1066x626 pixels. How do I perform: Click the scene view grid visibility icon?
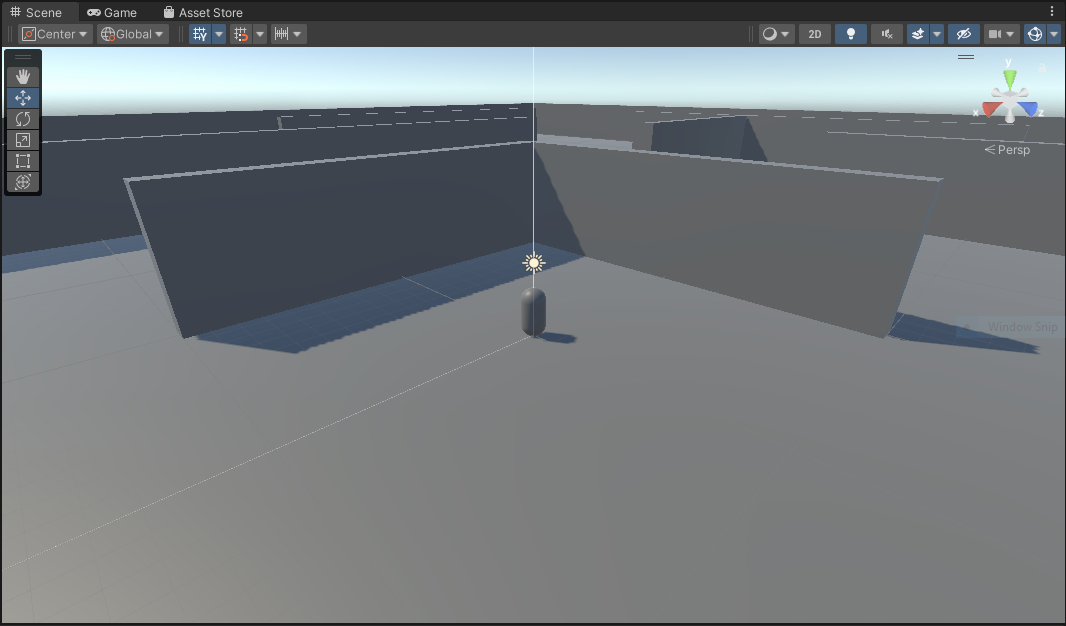[x=199, y=33]
